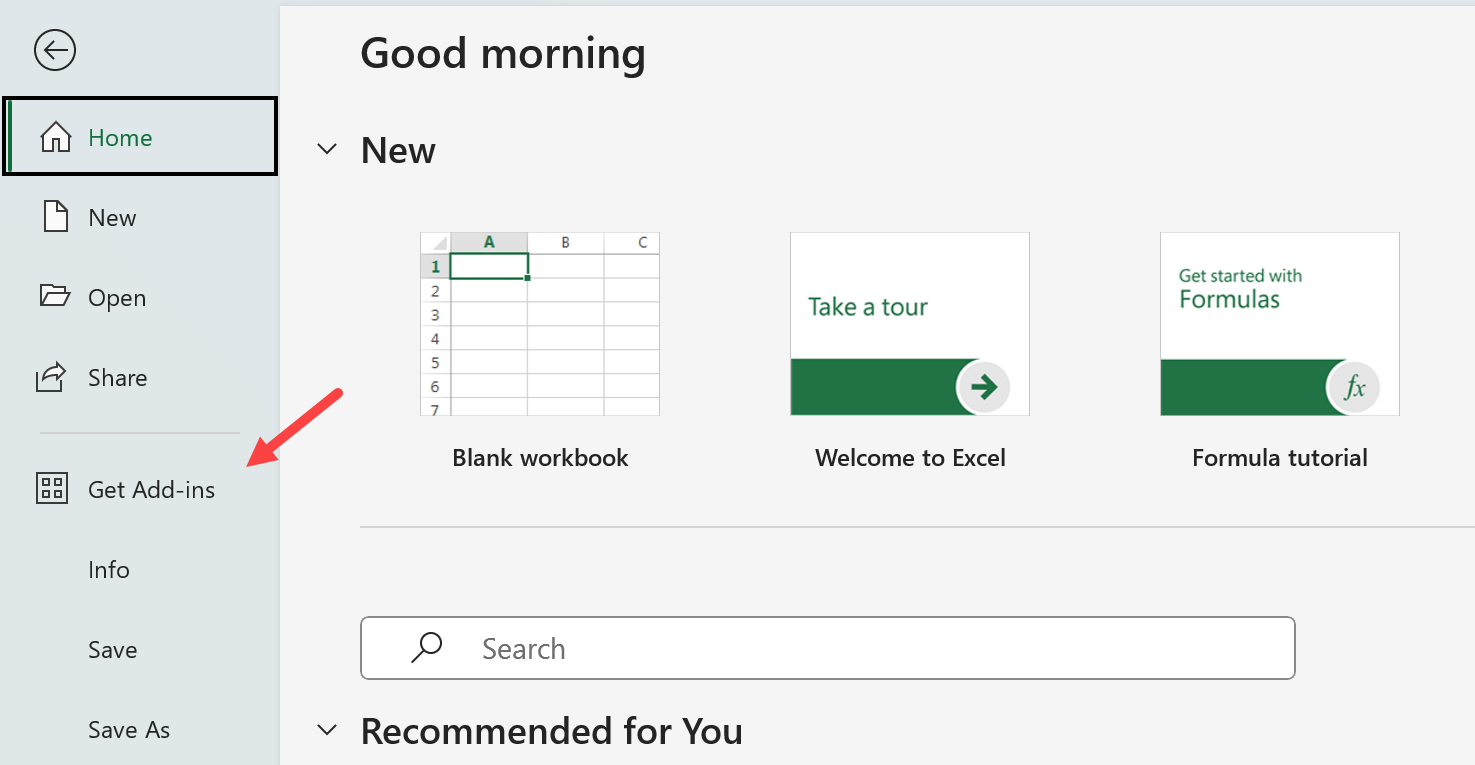This screenshot has height=765, width=1475.
Task: Click the New blank page icon
Action: point(55,217)
